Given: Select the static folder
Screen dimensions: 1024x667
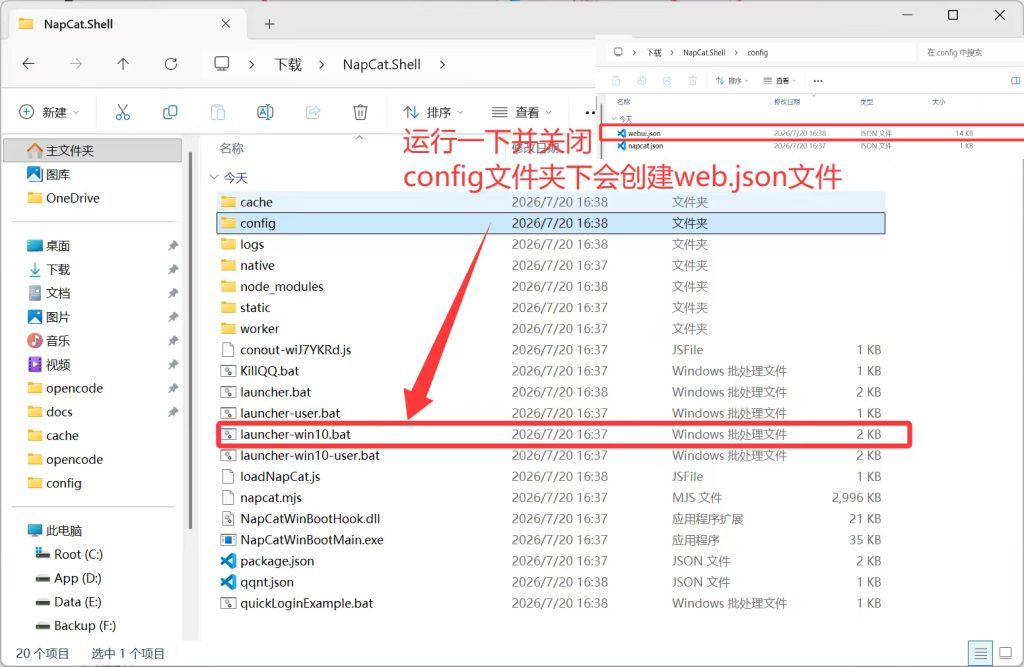Looking at the screenshot, I should [x=551, y=308].
